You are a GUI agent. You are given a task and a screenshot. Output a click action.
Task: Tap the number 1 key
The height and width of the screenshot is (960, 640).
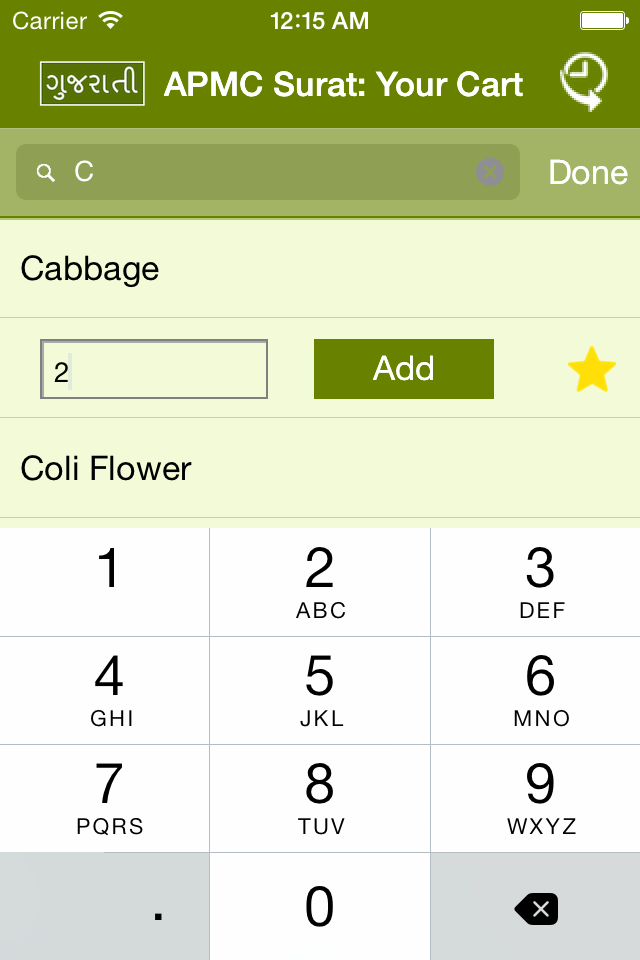tap(105, 582)
